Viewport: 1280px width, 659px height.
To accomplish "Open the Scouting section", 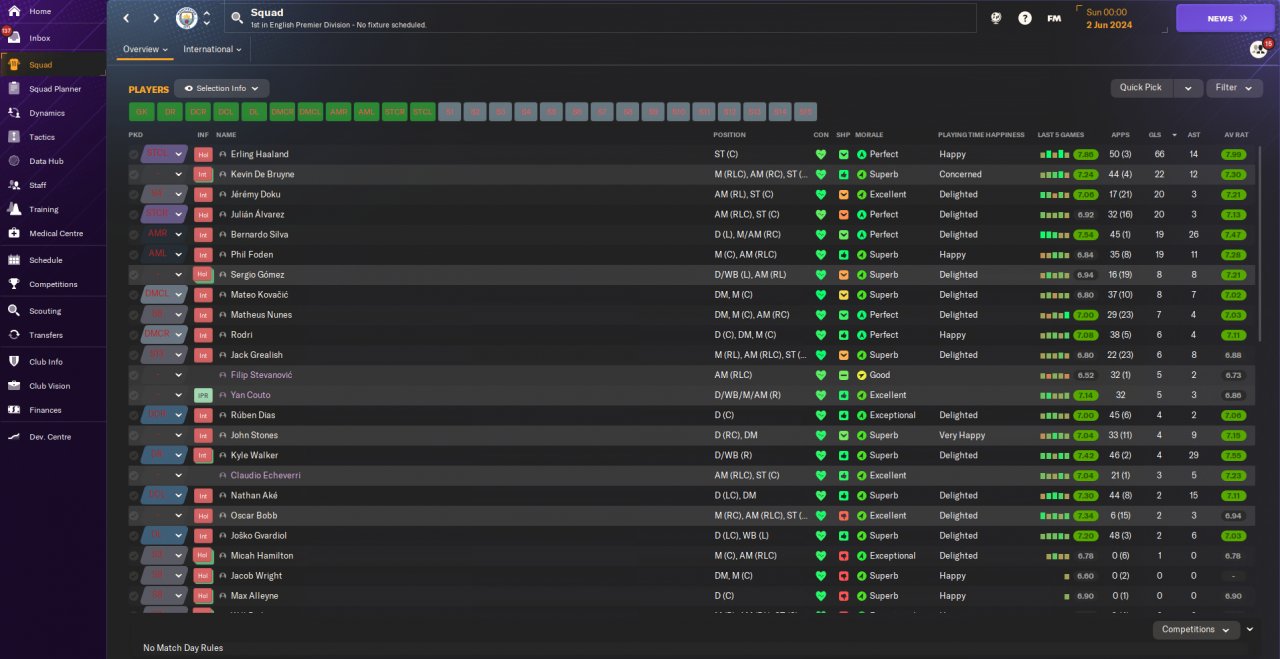I will pos(45,311).
